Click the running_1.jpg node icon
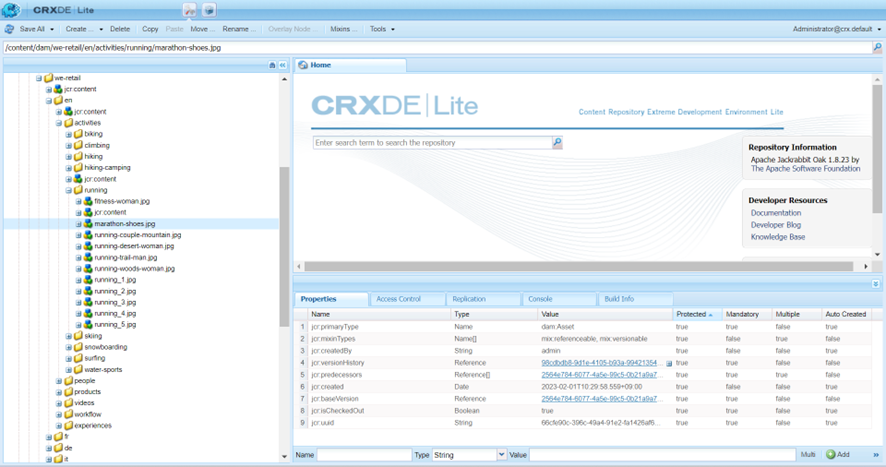Image resolution: width=886 pixels, height=467 pixels. [x=88, y=280]
